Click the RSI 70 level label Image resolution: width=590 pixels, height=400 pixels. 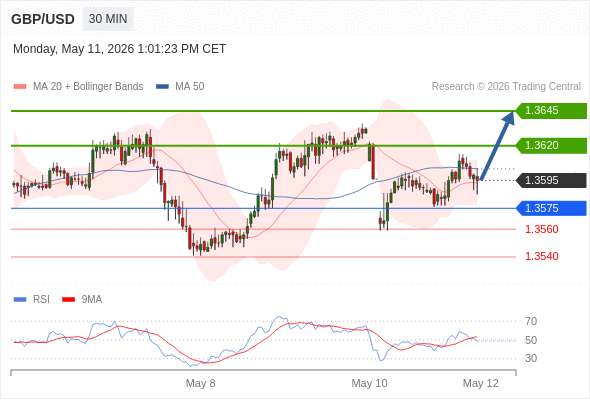pyautogui.click(x=531, y=321)
